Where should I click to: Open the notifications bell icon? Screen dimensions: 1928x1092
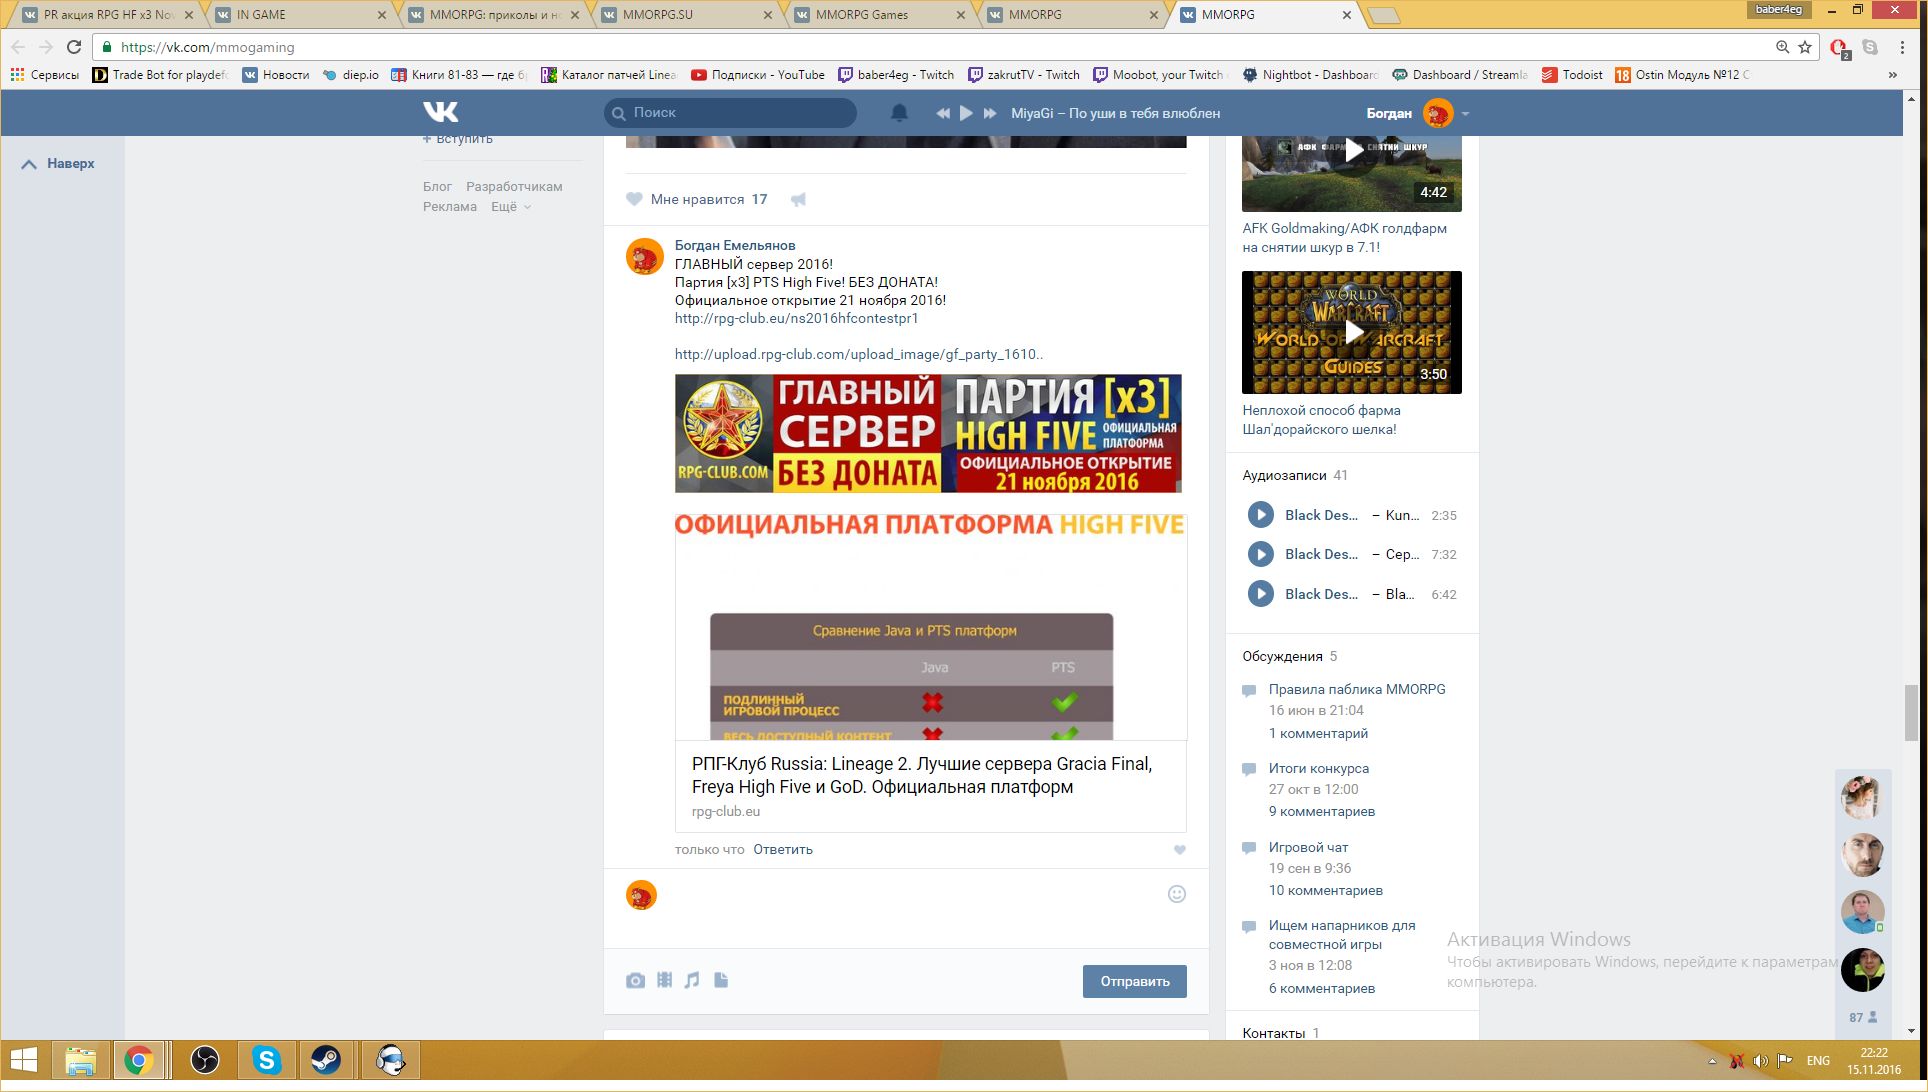click(x=899, y=113)
